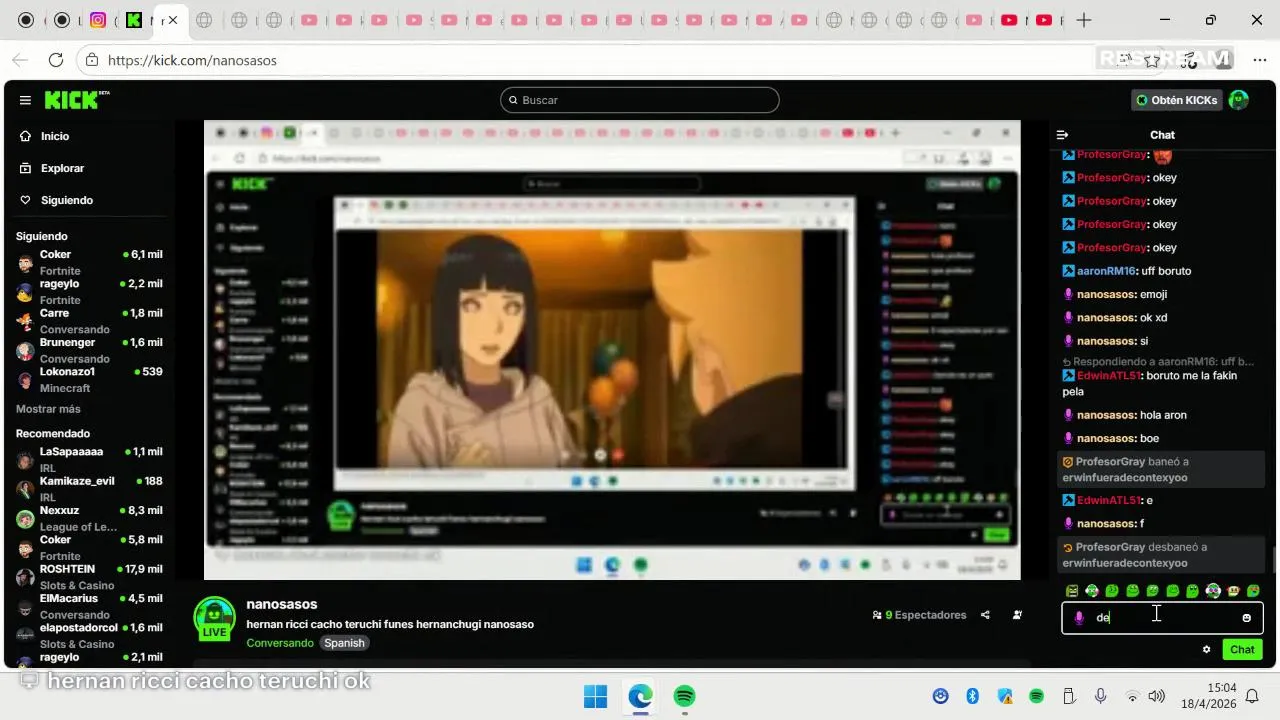
Task: Open Explorar in sidebar
Action: pos(53,168)
